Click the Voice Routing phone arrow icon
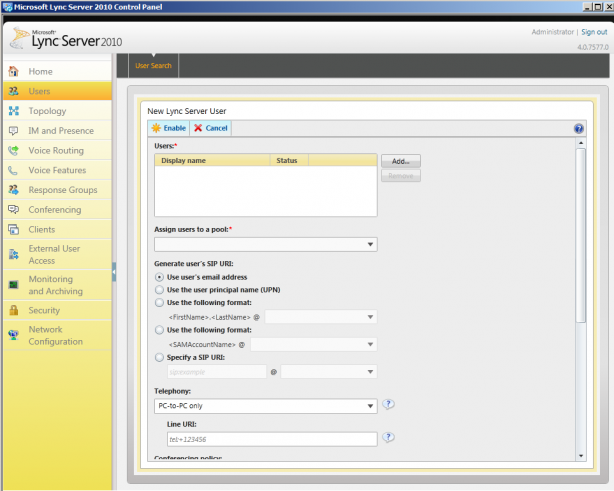This screenshot has width=614, height=491. [x=14, y=150]
